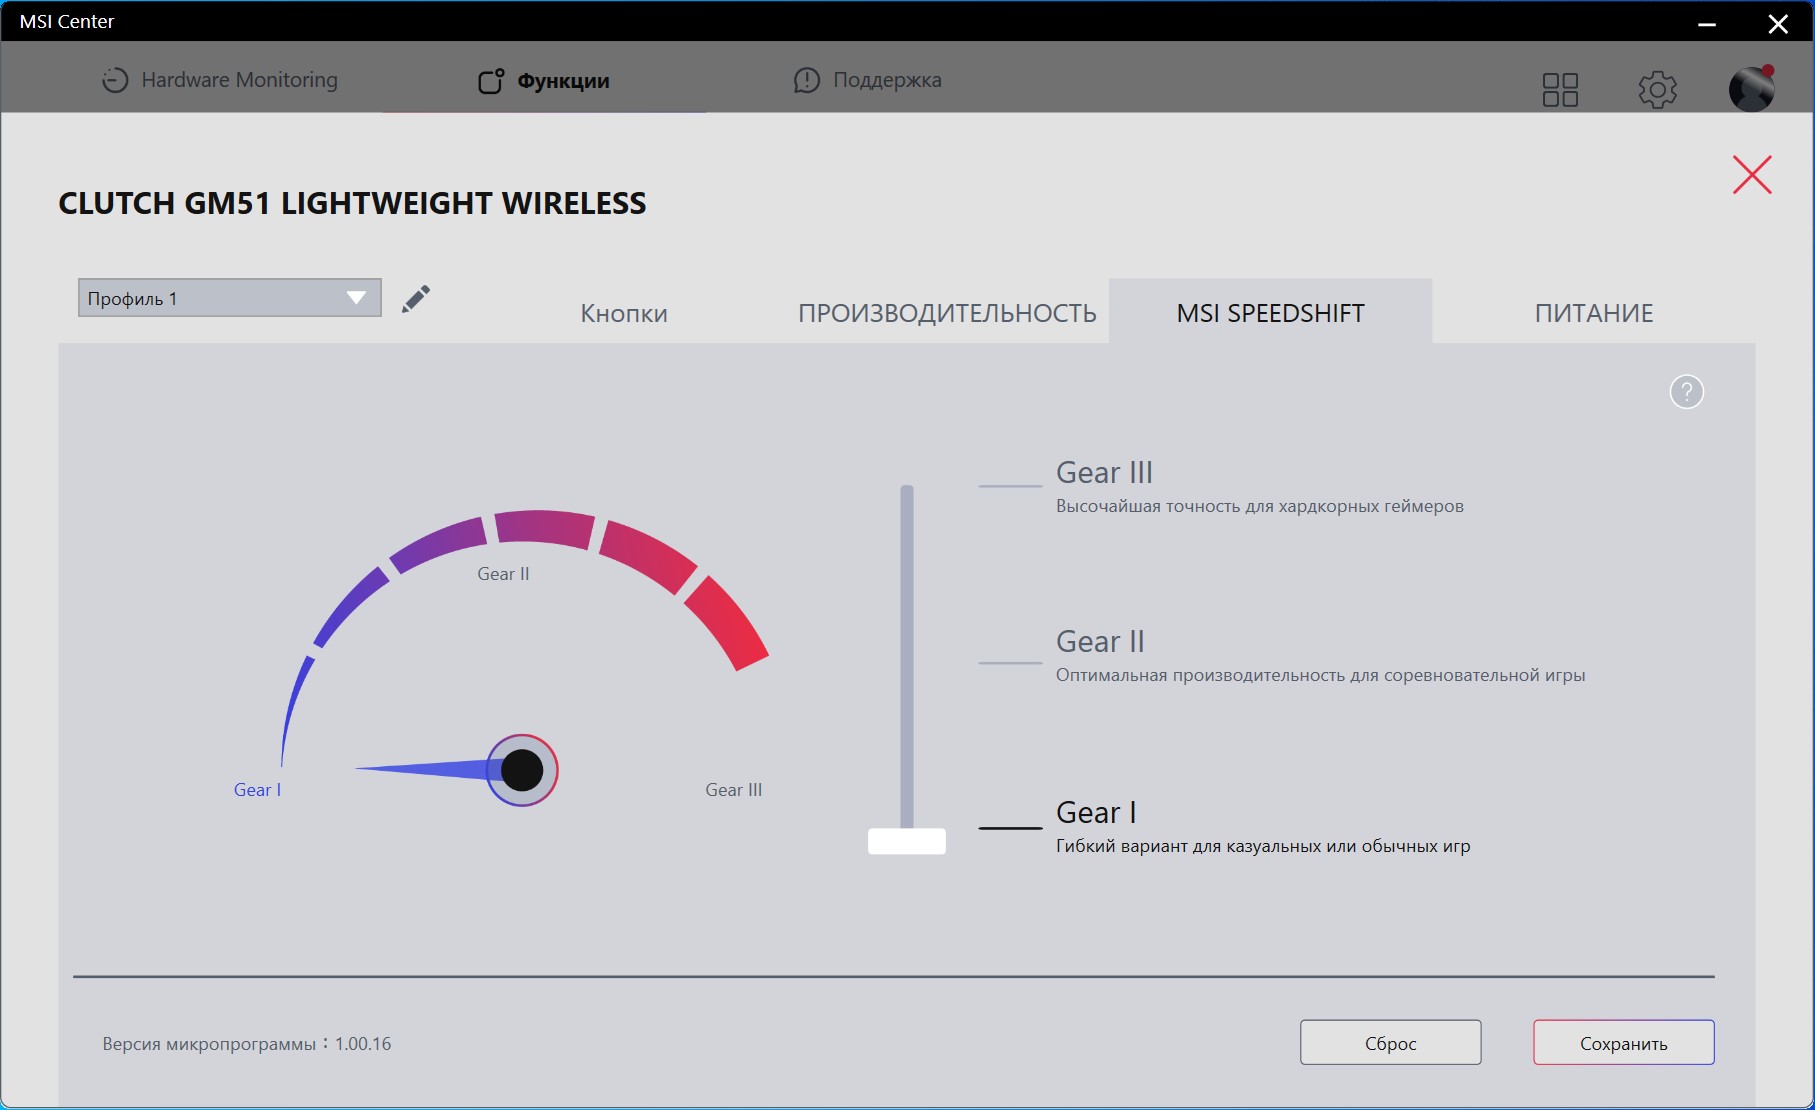Expand the Профиль 1 dropdown

[x=230, y=298]
